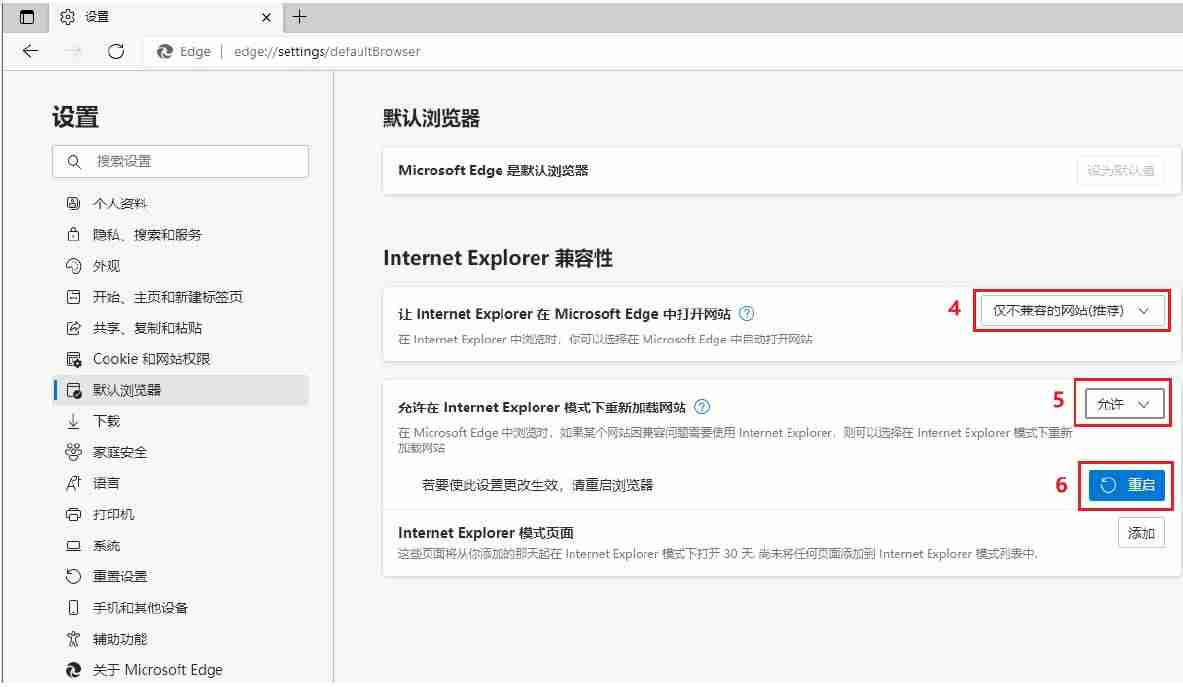Click the Microsoft Edge 是默认浏览器 text
The width and height of the screenshot is (1183, 687).
click(493, 170)
